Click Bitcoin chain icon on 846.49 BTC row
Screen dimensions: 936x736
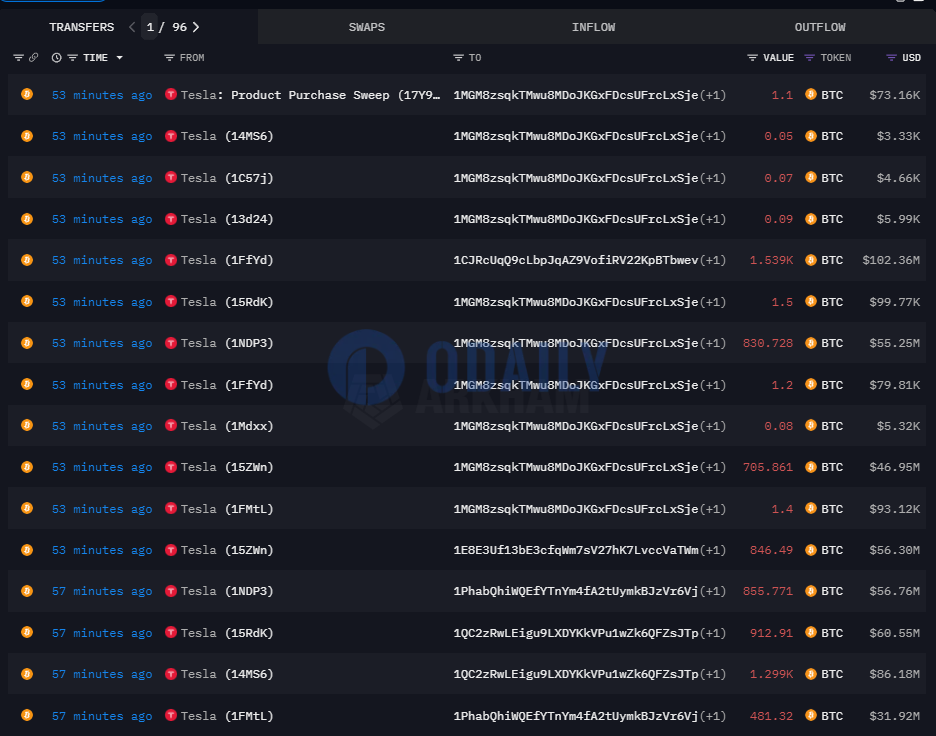pos(27,550)
